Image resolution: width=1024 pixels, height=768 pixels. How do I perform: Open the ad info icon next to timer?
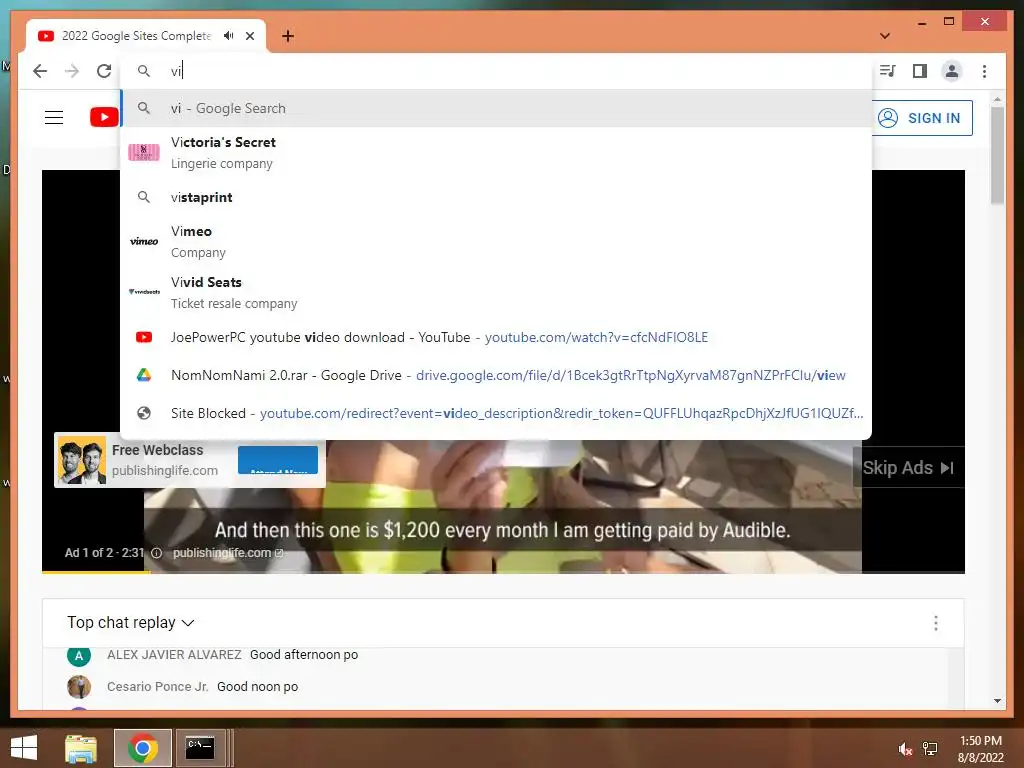[157, 553]
